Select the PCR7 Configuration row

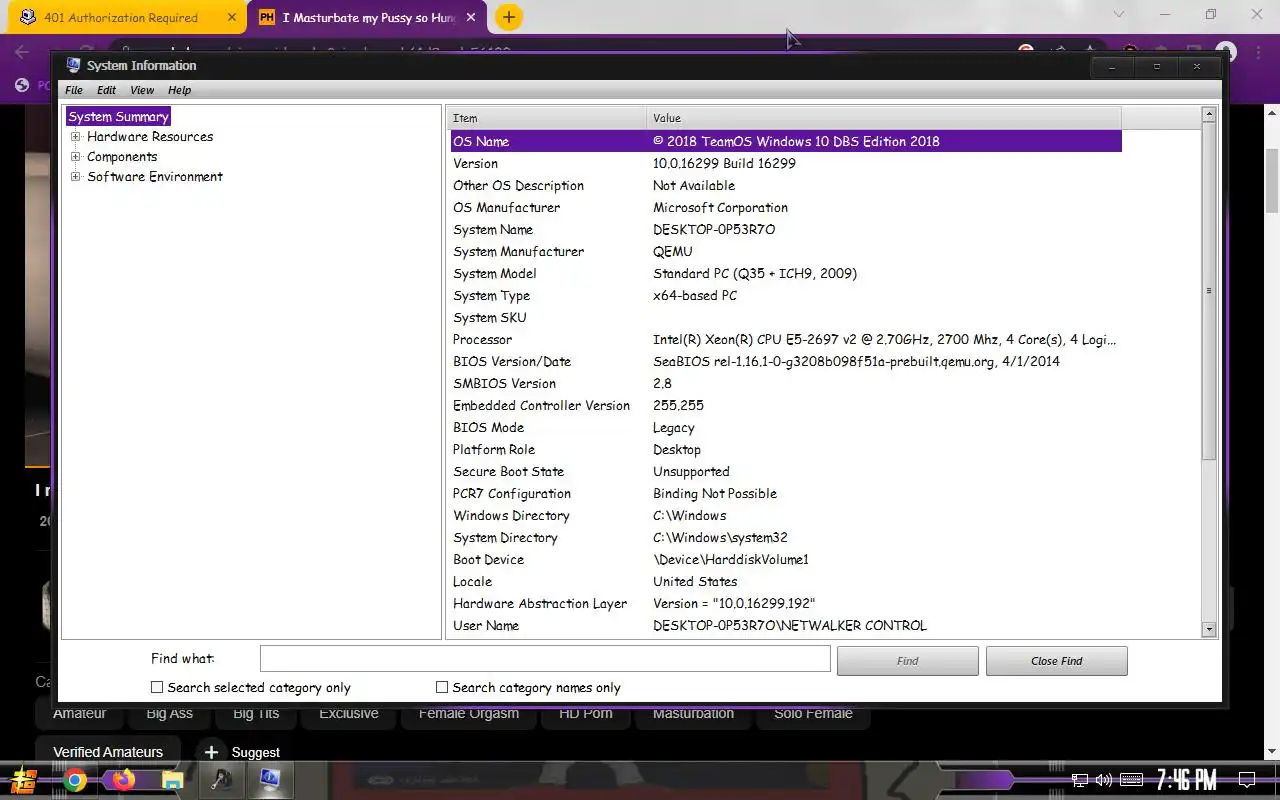point(786,493)
